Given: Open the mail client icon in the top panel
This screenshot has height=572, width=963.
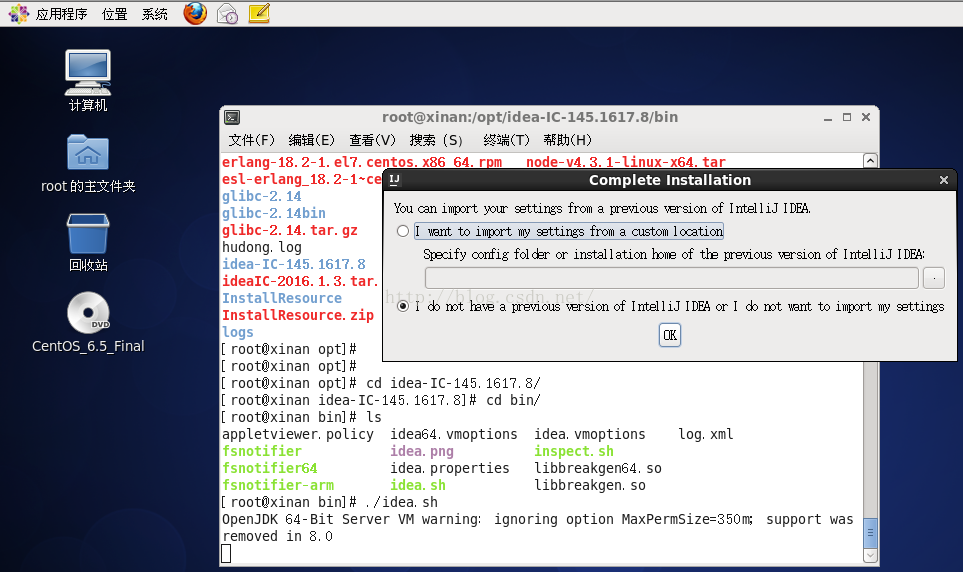Looking at the screenshot, I should 227,14.
